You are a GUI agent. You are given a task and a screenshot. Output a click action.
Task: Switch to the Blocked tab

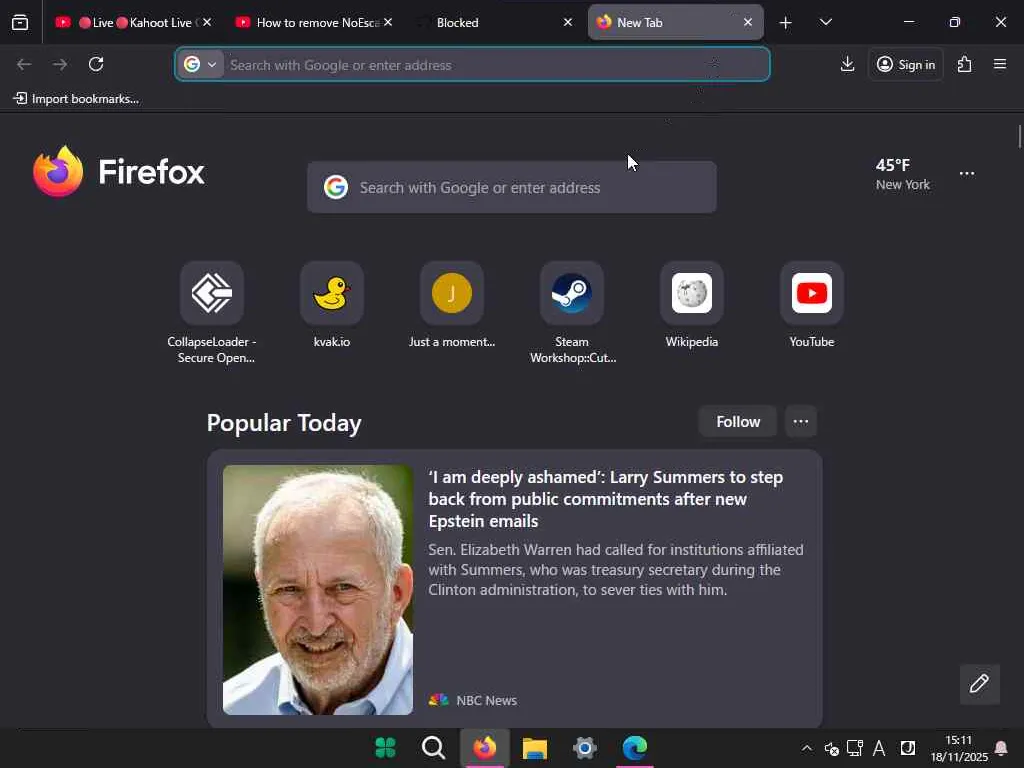(494, 23)
